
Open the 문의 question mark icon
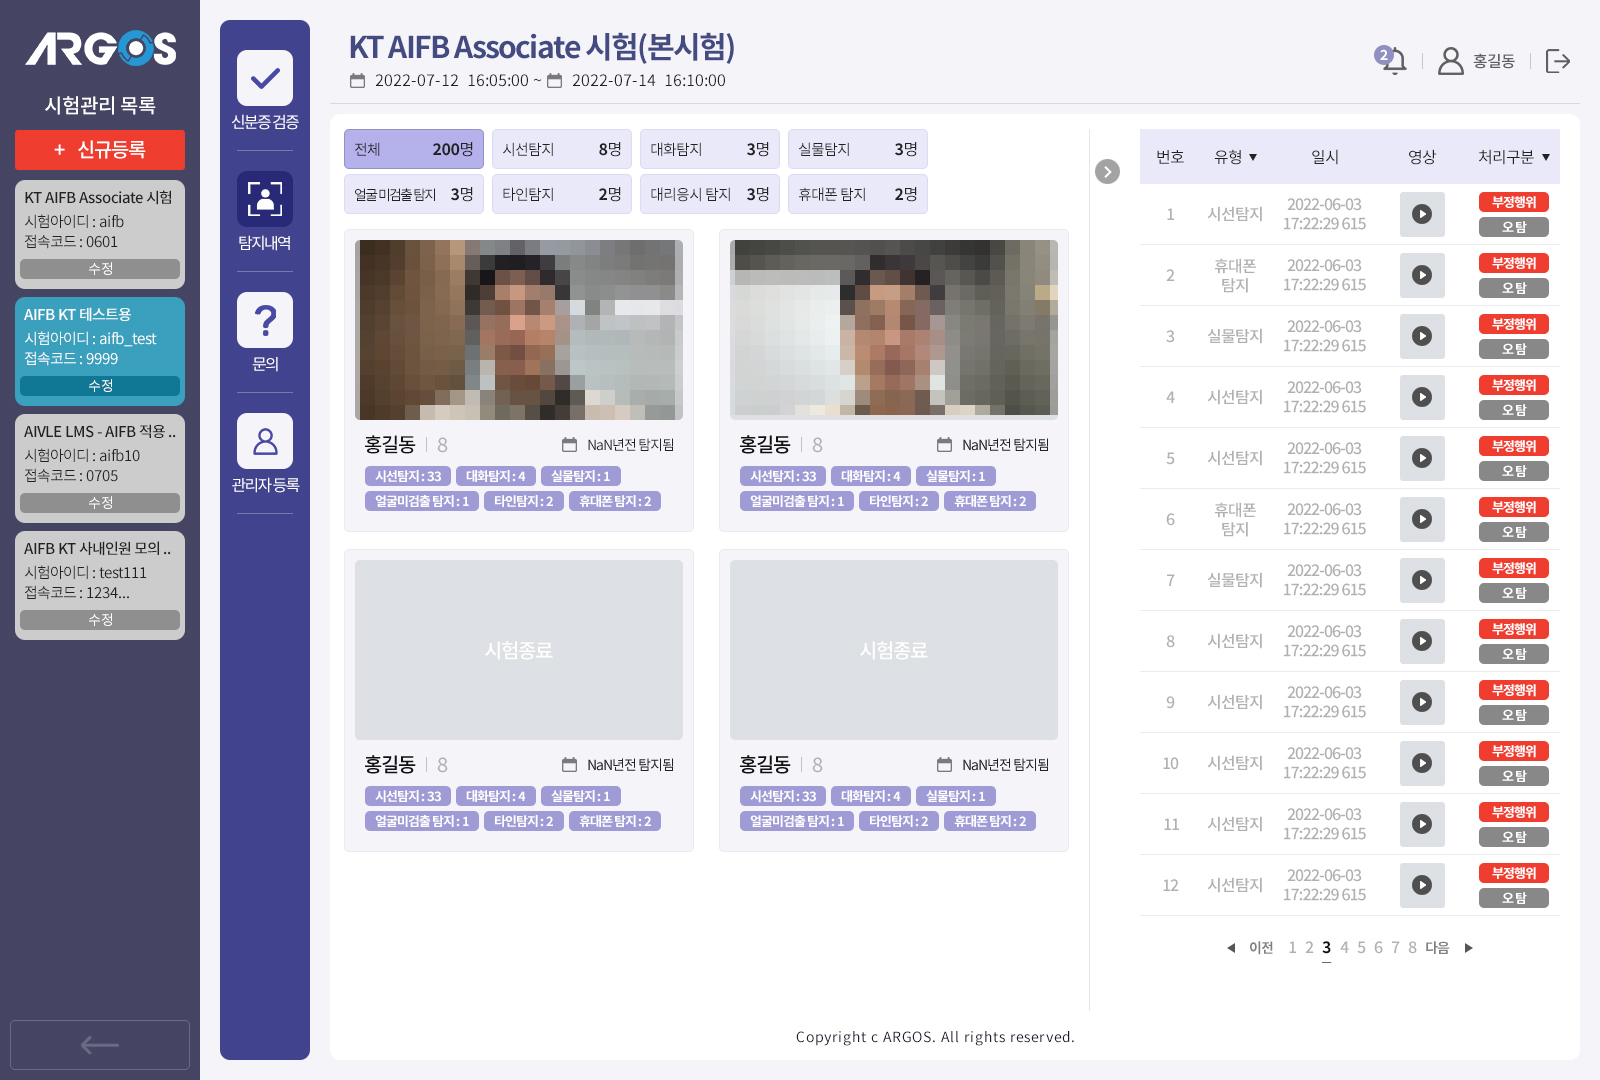tap(265, 320)
